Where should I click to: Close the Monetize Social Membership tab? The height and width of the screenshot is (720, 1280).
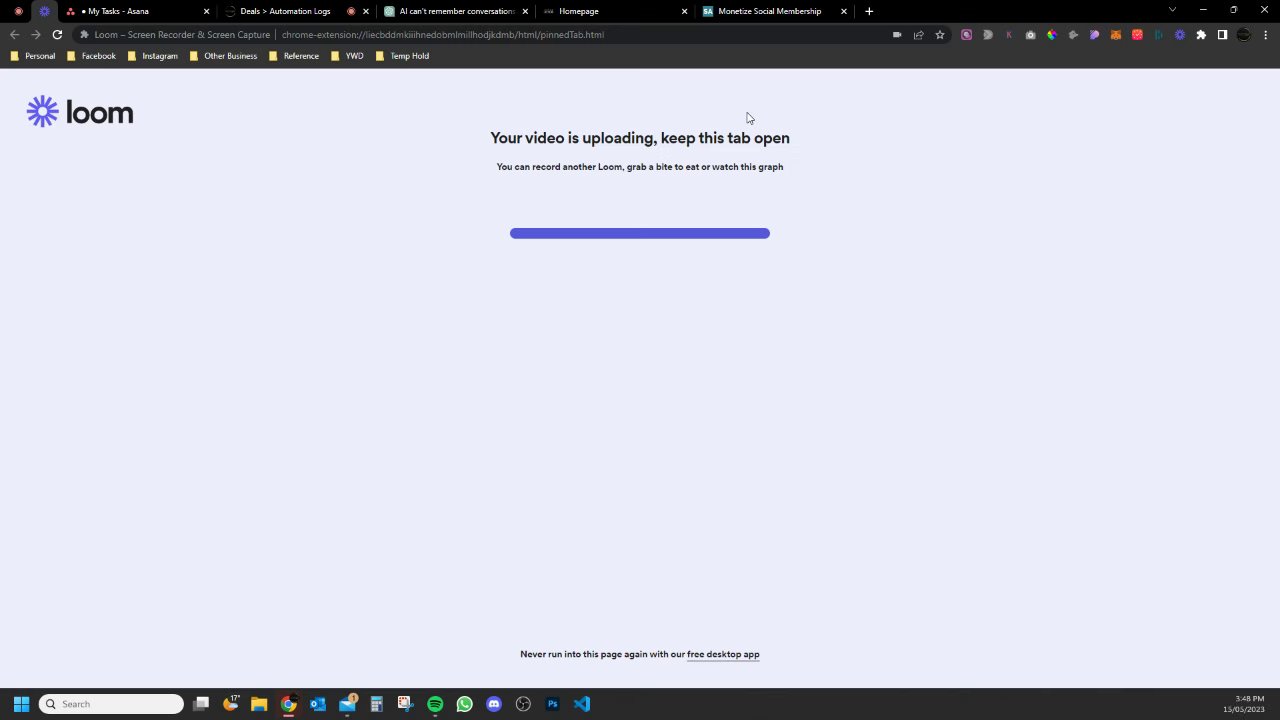844,11
